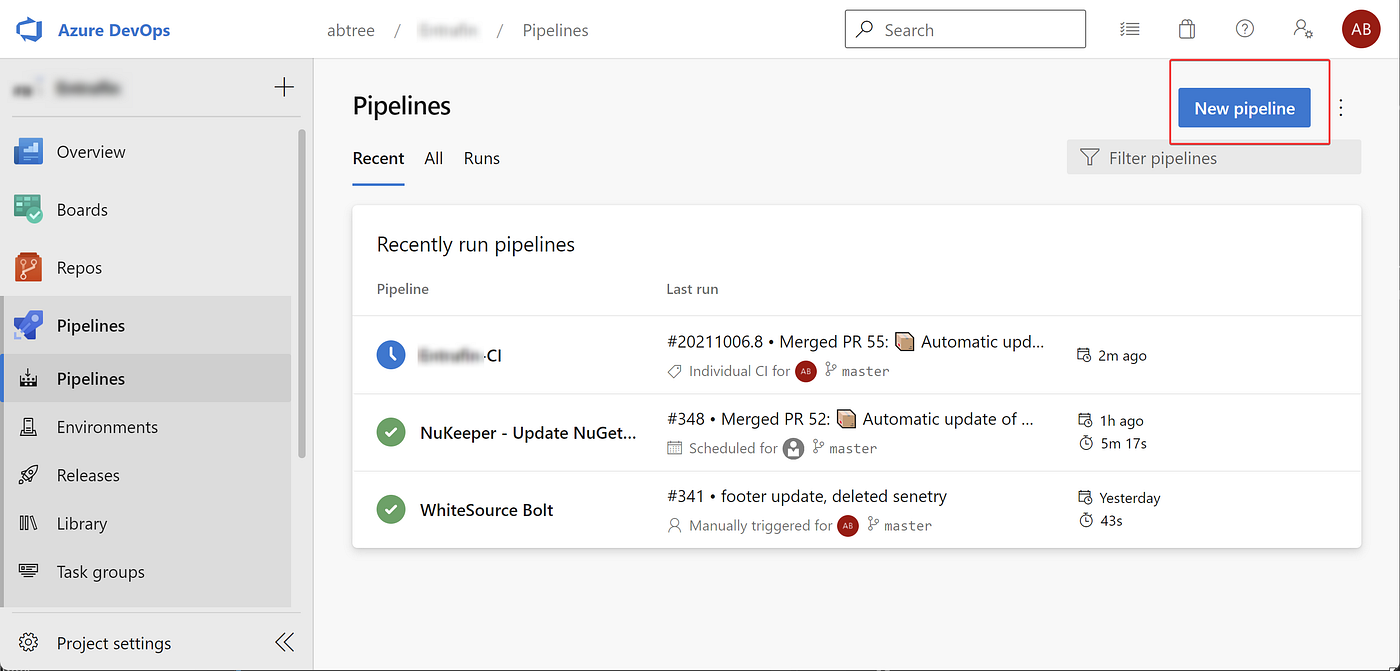Open the Help question mark icon
The image size is (1400, 671).
point(1245,29)
